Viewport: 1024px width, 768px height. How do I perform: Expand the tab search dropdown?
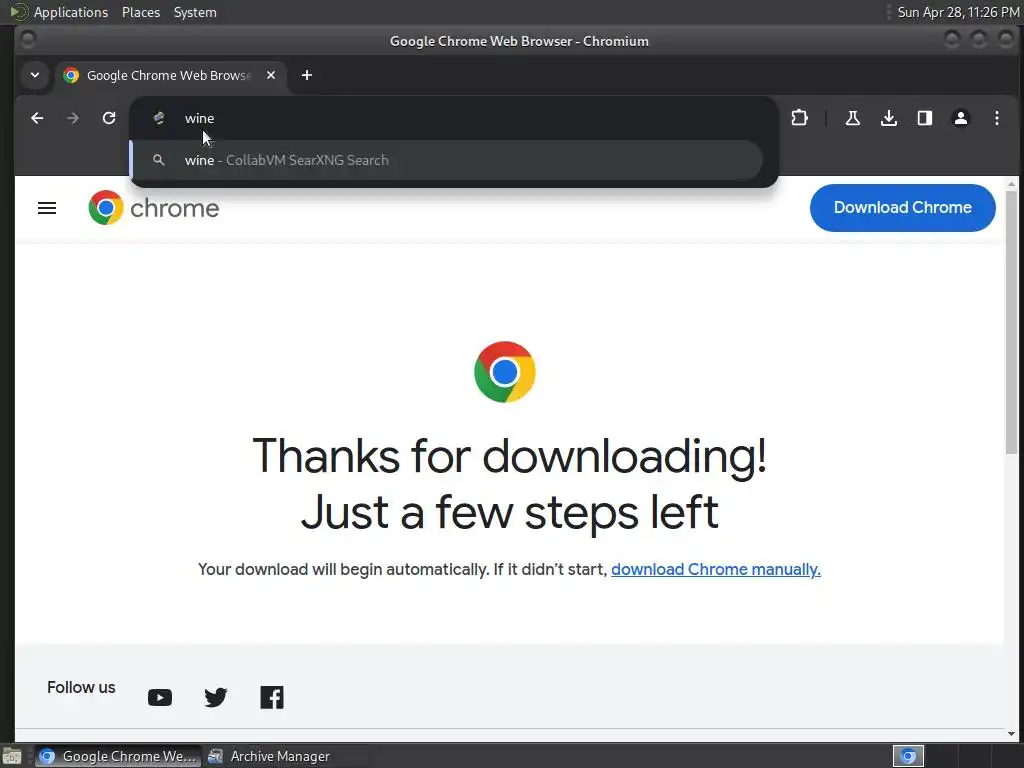[35, 75]
